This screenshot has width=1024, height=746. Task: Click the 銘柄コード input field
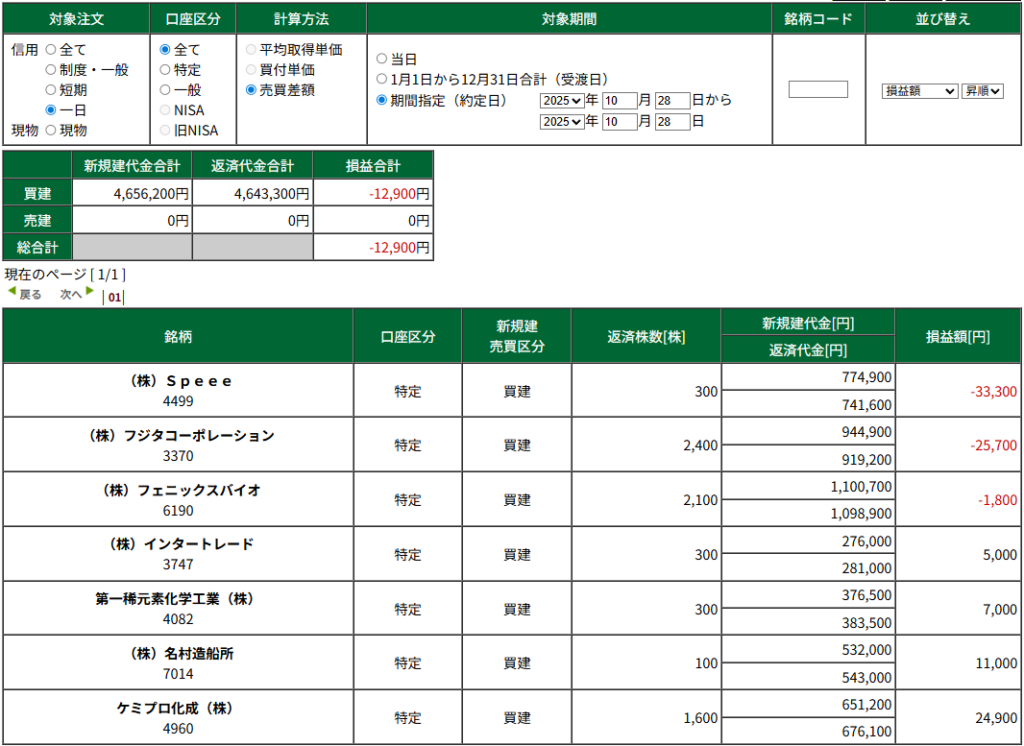click(x=817, y=90)
